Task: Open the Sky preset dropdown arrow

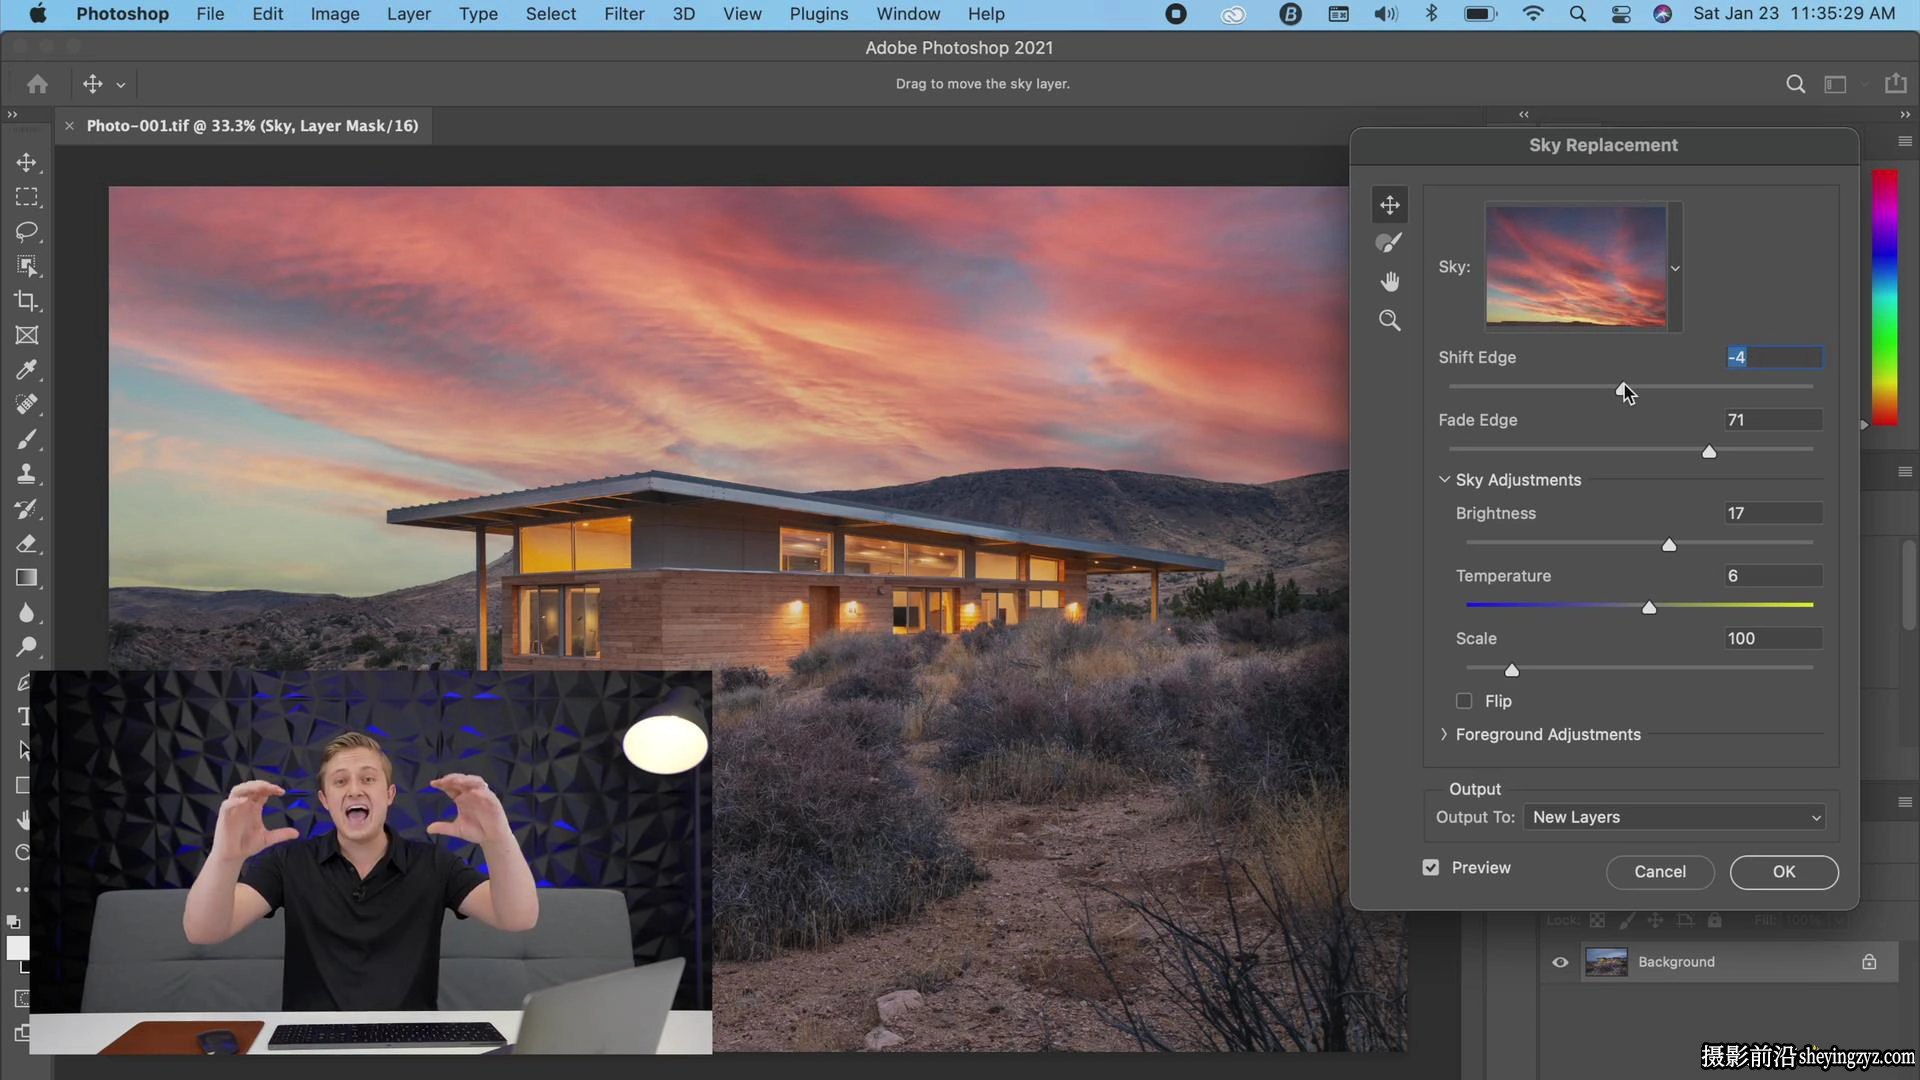Action: click(1675, 268)
